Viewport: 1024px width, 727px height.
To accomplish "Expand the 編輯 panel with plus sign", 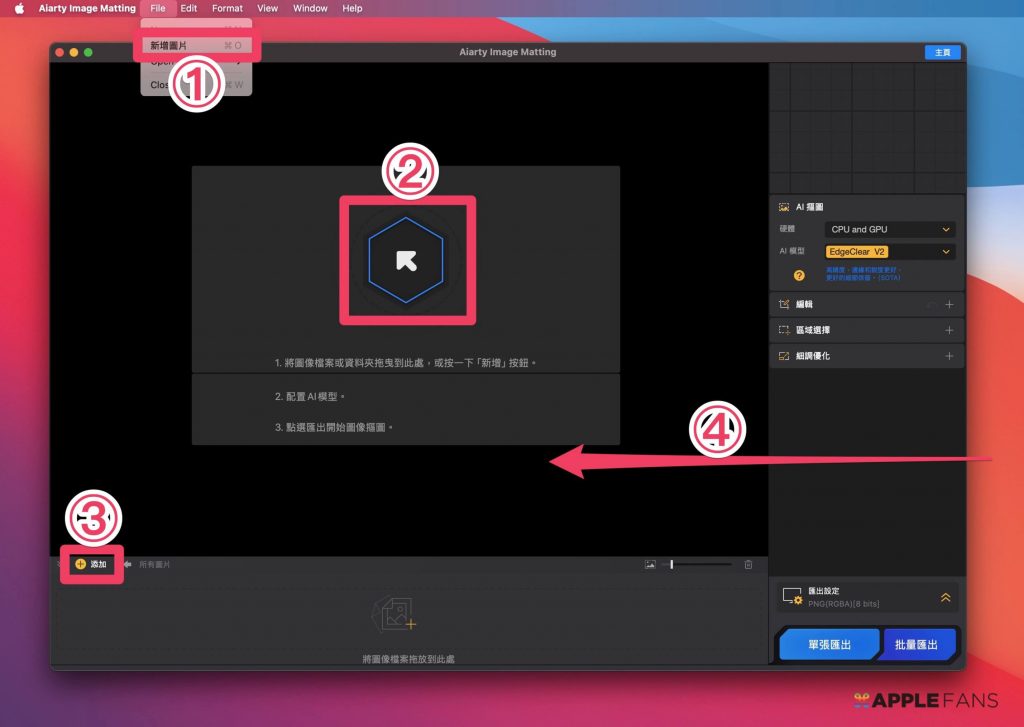I will tap(949, 304).
